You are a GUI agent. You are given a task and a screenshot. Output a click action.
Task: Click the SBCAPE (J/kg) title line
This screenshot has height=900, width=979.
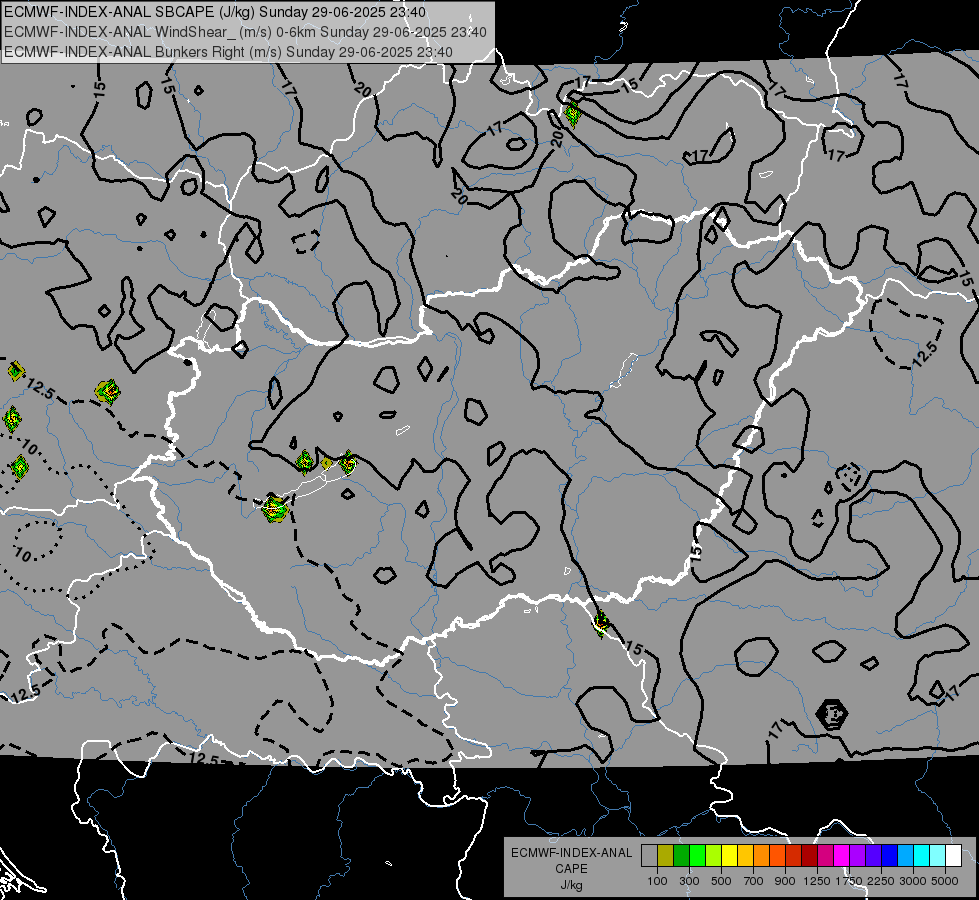pos(215,12)
